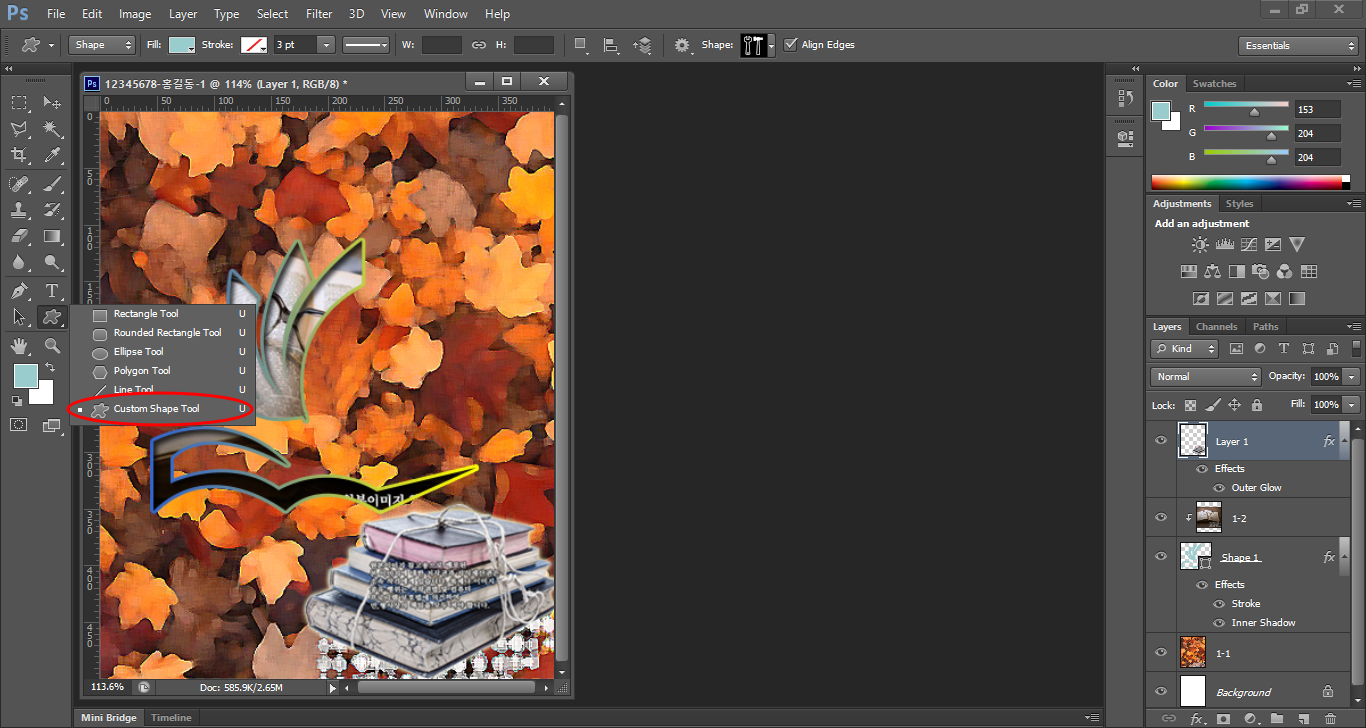The width and height of the screenshot is (1366, 728).
Task: Open the Filter menu
Action: pyautogui.click(x=319, y=14)
